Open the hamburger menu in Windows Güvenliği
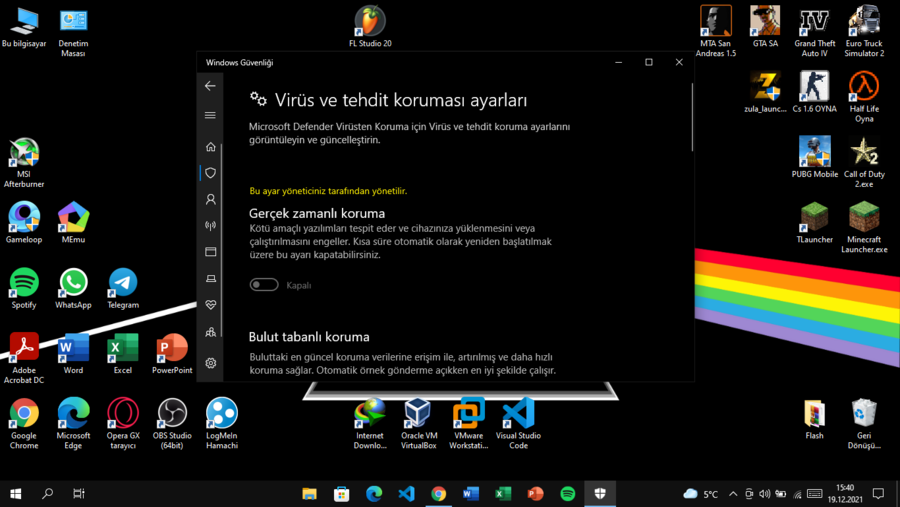The image size is (900, 507). 210,115
